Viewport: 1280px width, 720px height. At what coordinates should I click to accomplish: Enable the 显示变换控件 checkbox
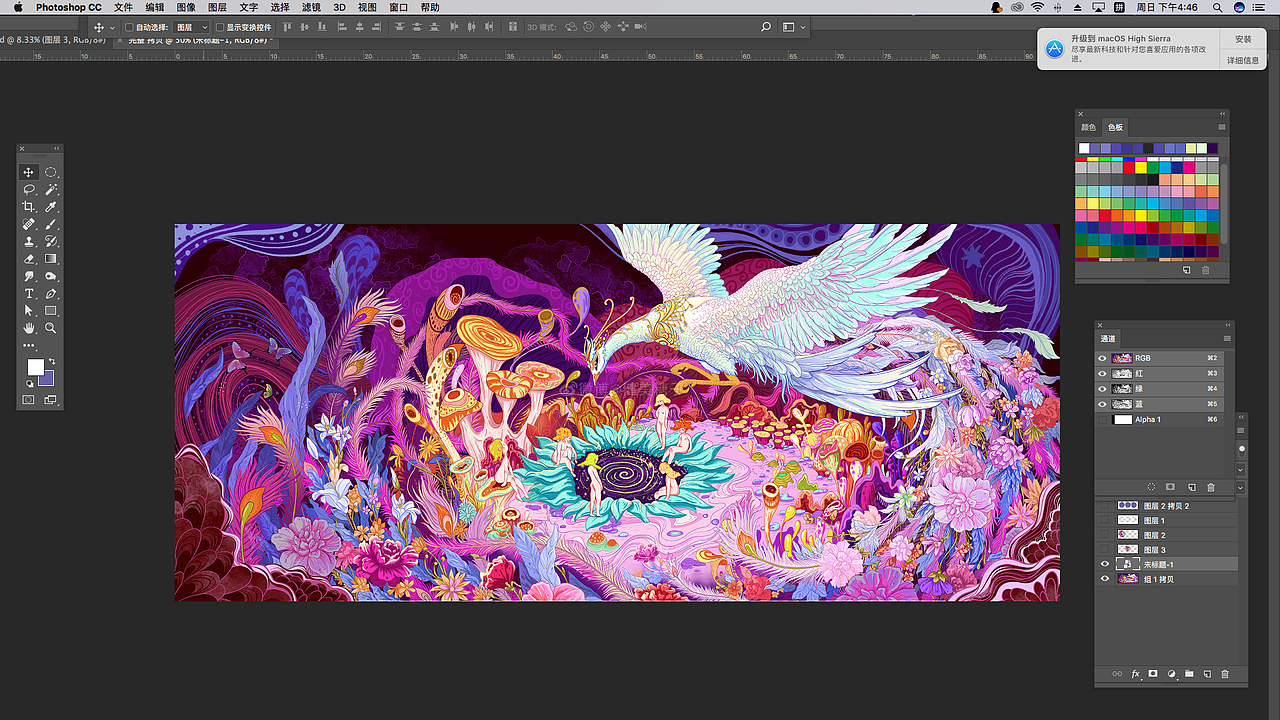[x=221, y=28]
